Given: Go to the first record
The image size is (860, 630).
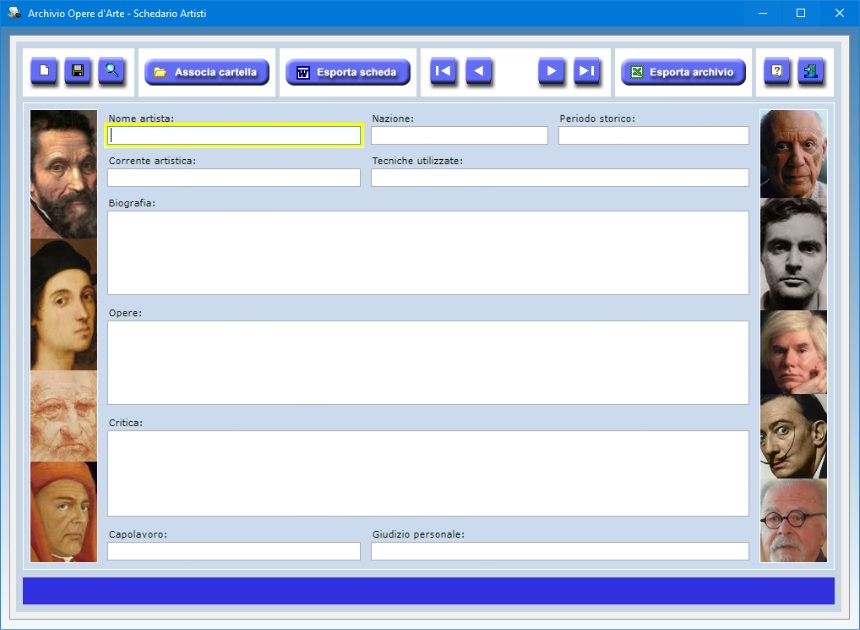Looking at the screenshot, I should point(443,71).
